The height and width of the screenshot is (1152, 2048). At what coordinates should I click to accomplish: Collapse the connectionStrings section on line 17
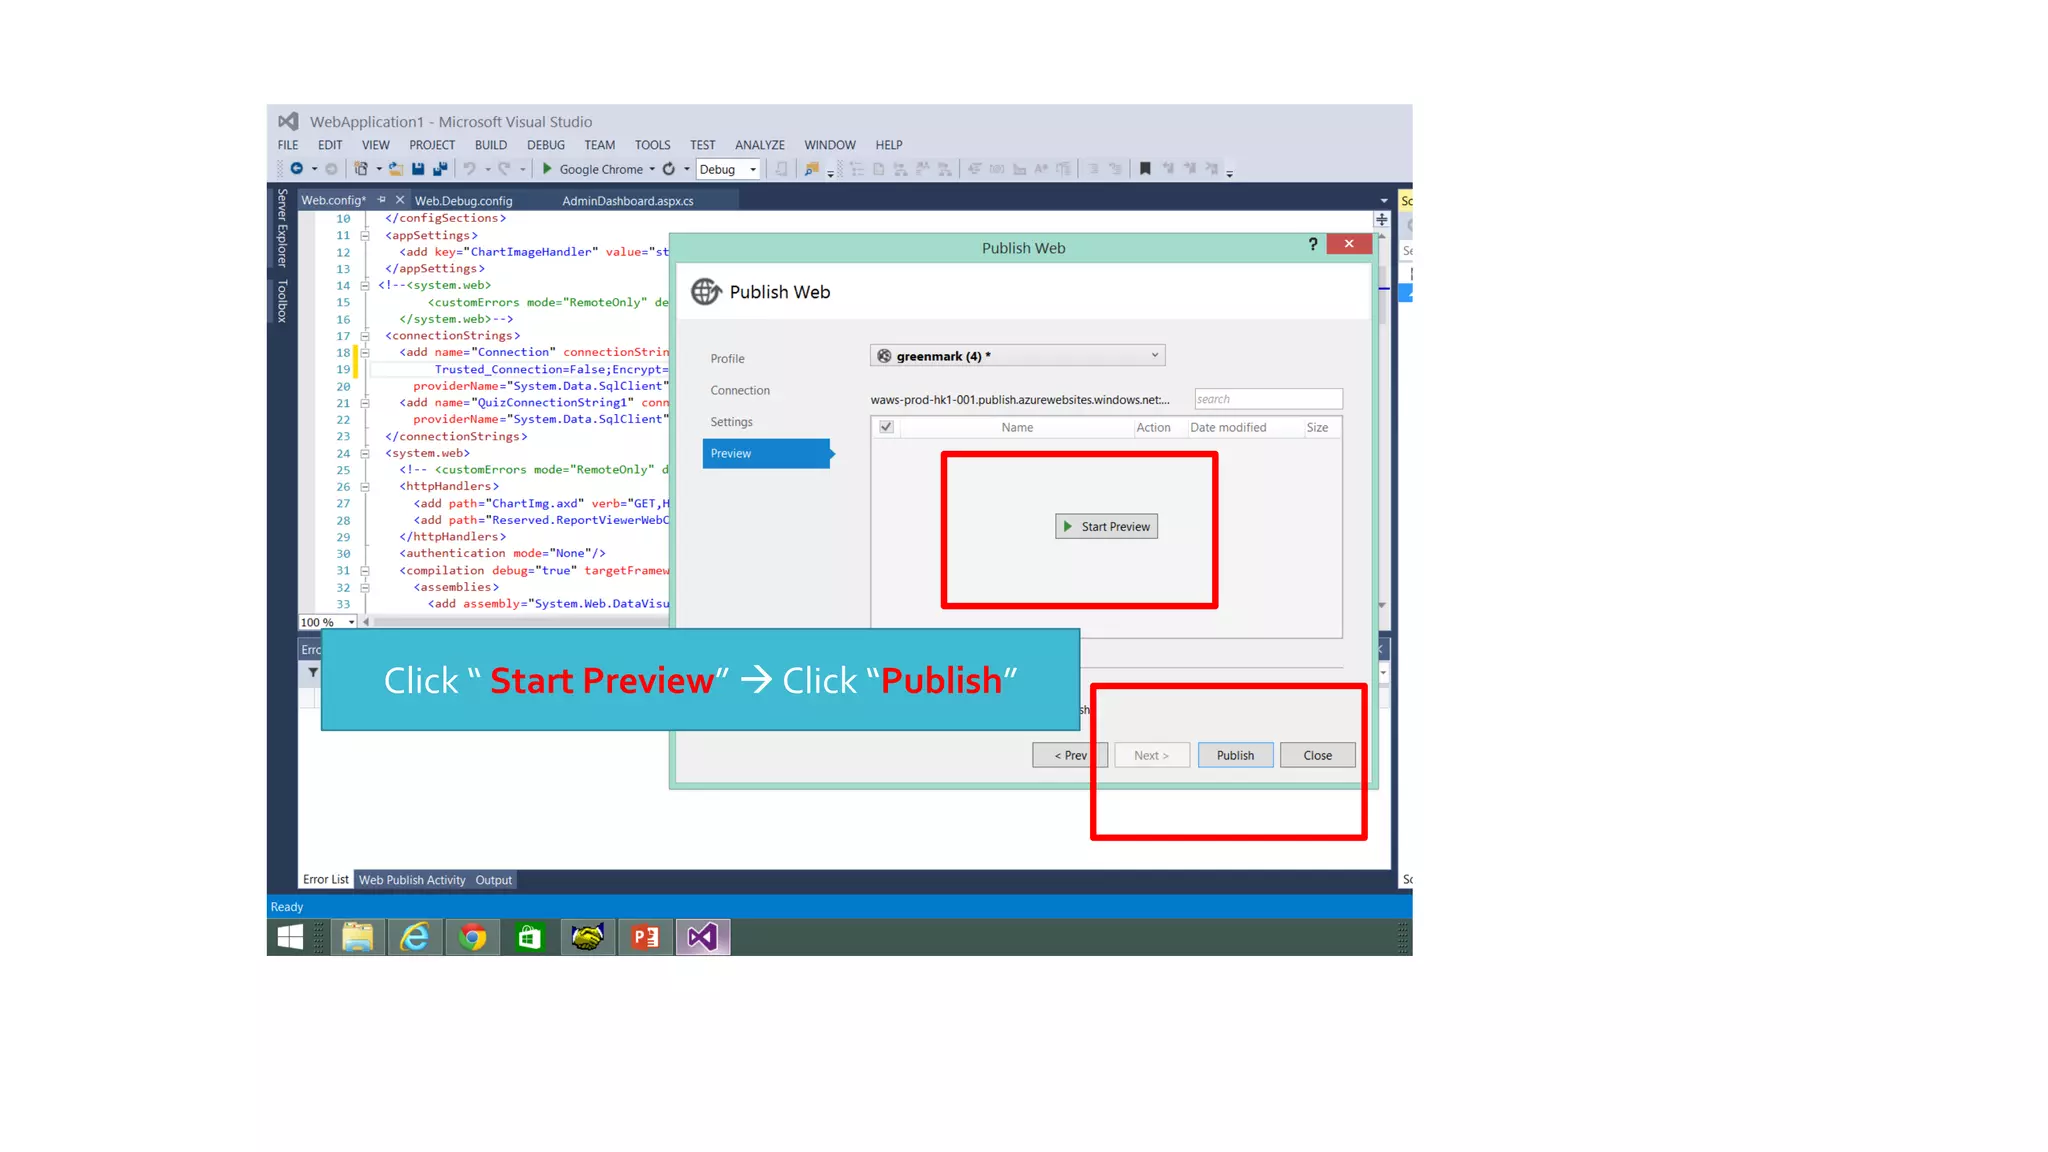coord(365,336)
